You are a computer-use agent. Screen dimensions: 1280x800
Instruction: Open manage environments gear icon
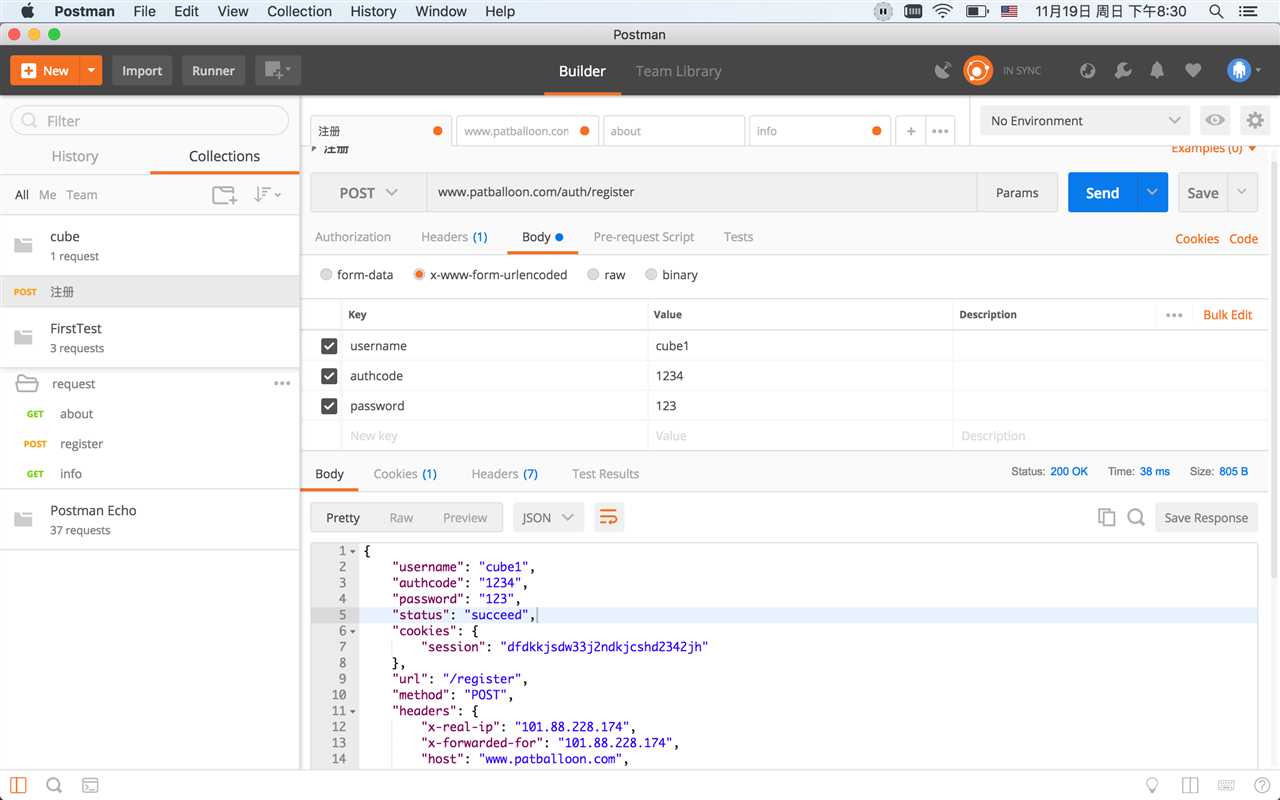pos(1254,120)
